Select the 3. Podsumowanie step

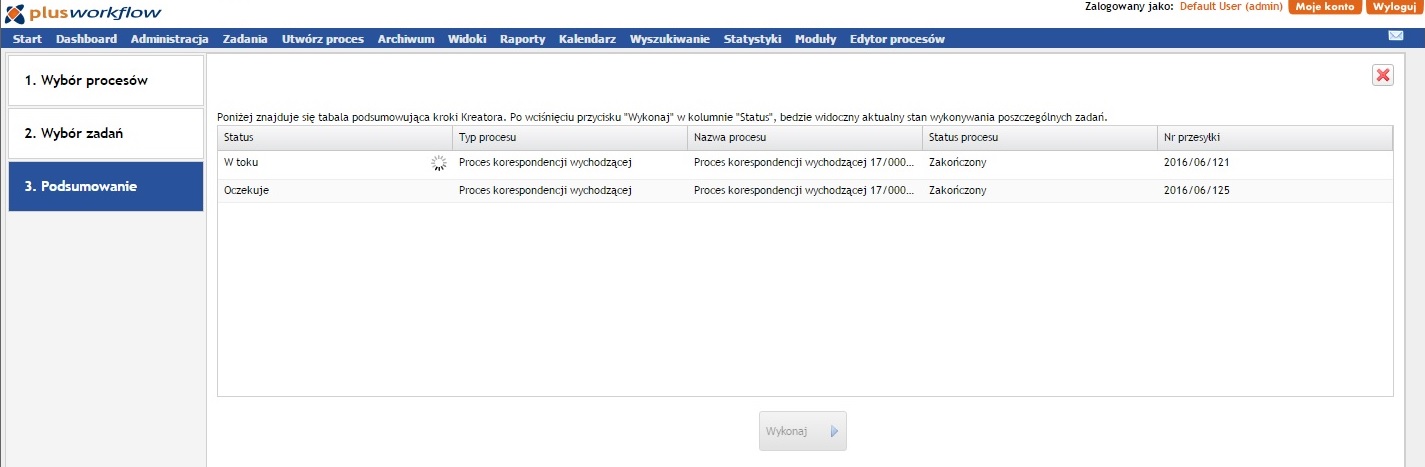106,187
